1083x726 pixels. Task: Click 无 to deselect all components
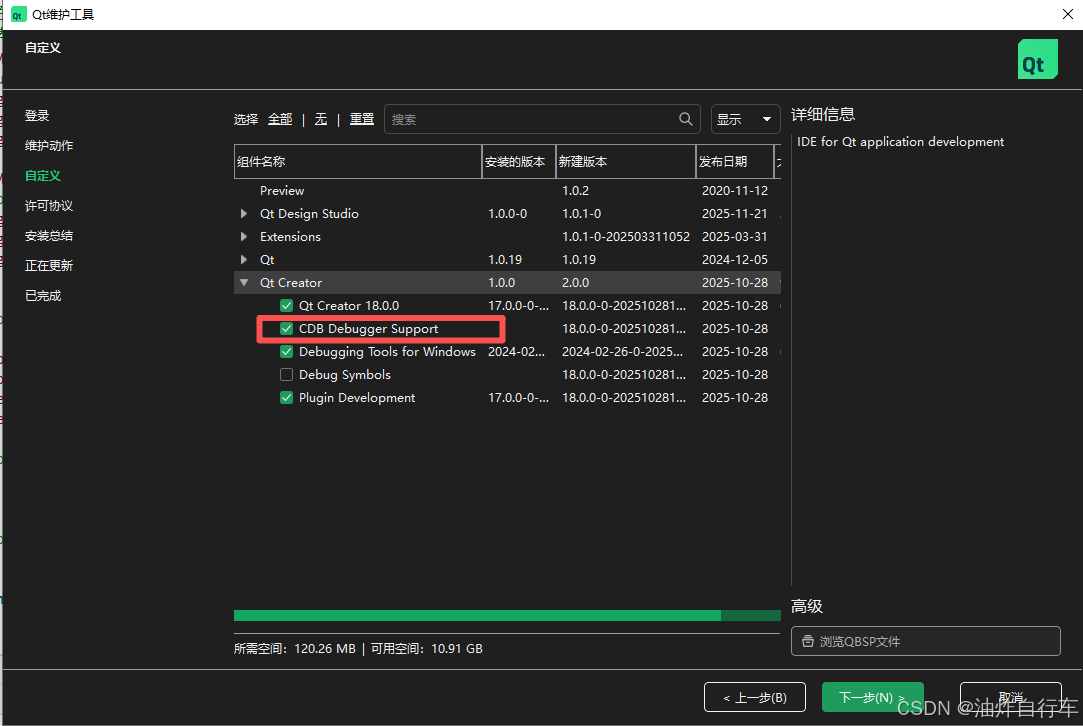(320, 119)
